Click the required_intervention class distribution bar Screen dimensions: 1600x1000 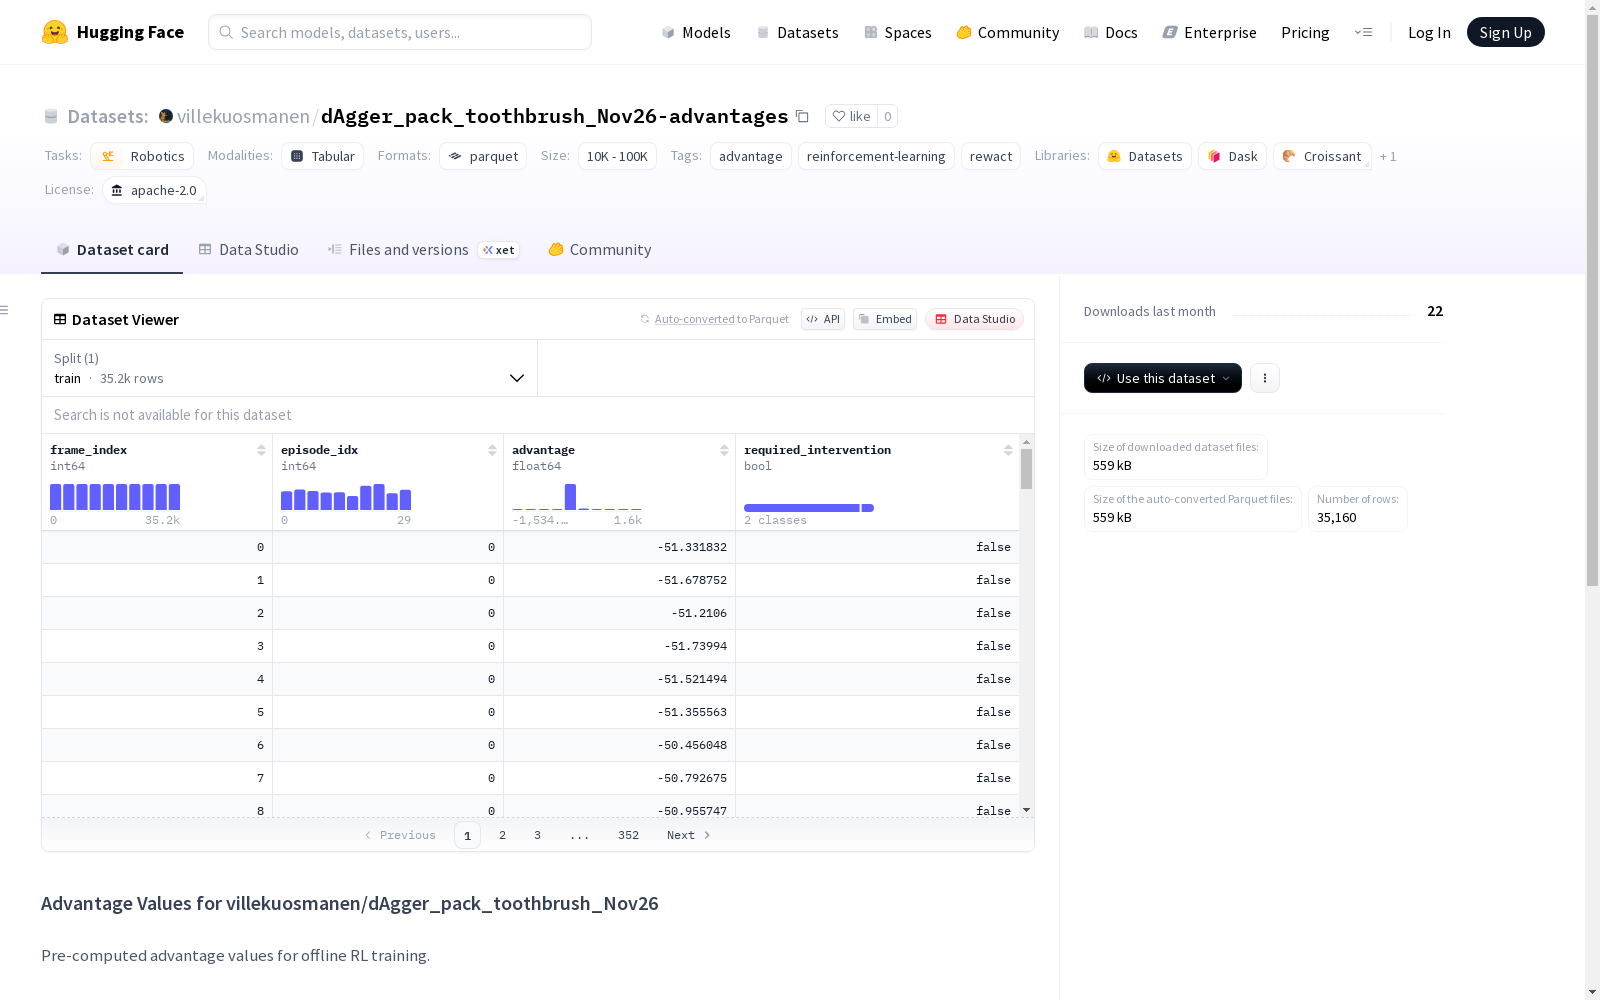(809, 508)
